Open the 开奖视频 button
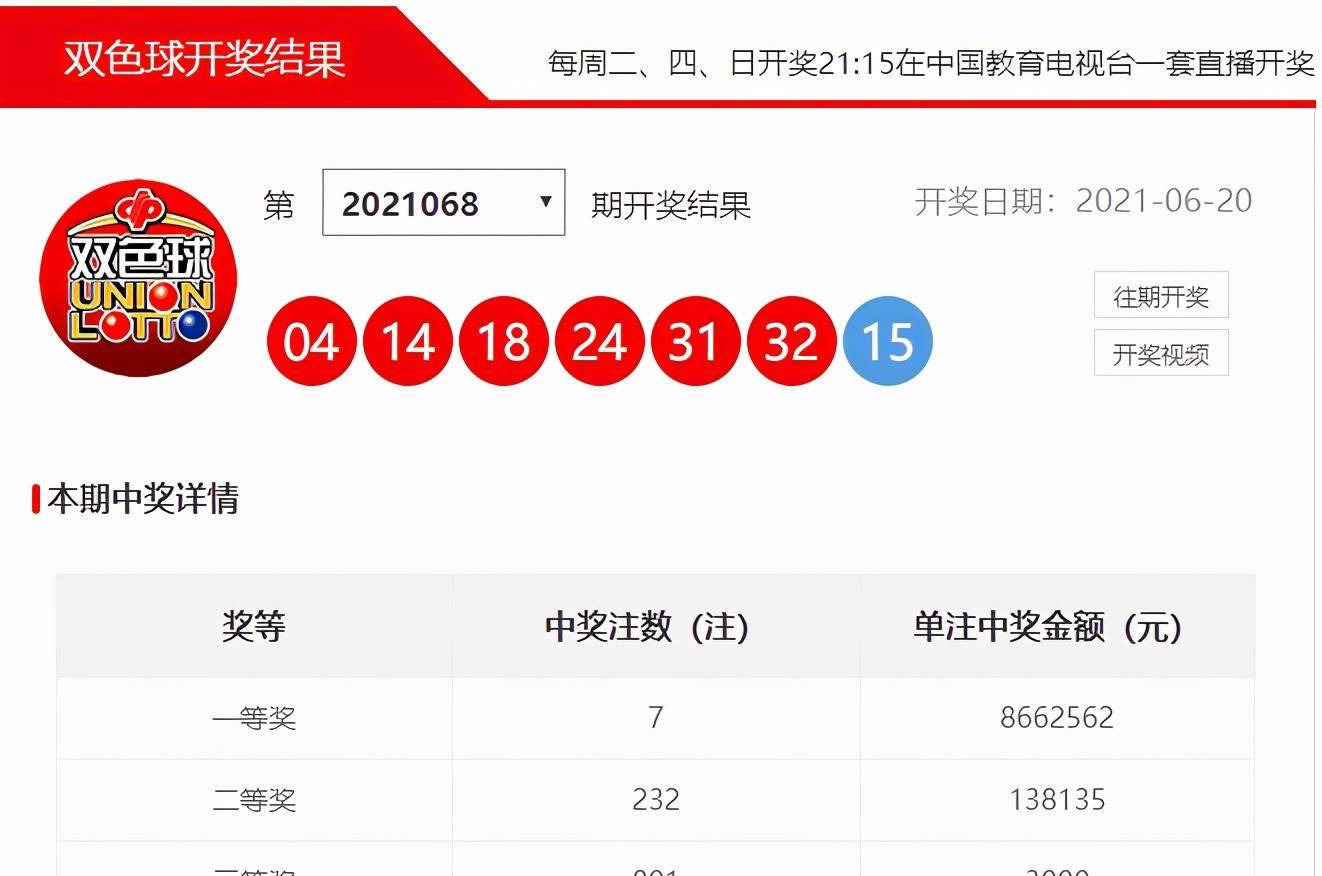 pos(1161,354)
